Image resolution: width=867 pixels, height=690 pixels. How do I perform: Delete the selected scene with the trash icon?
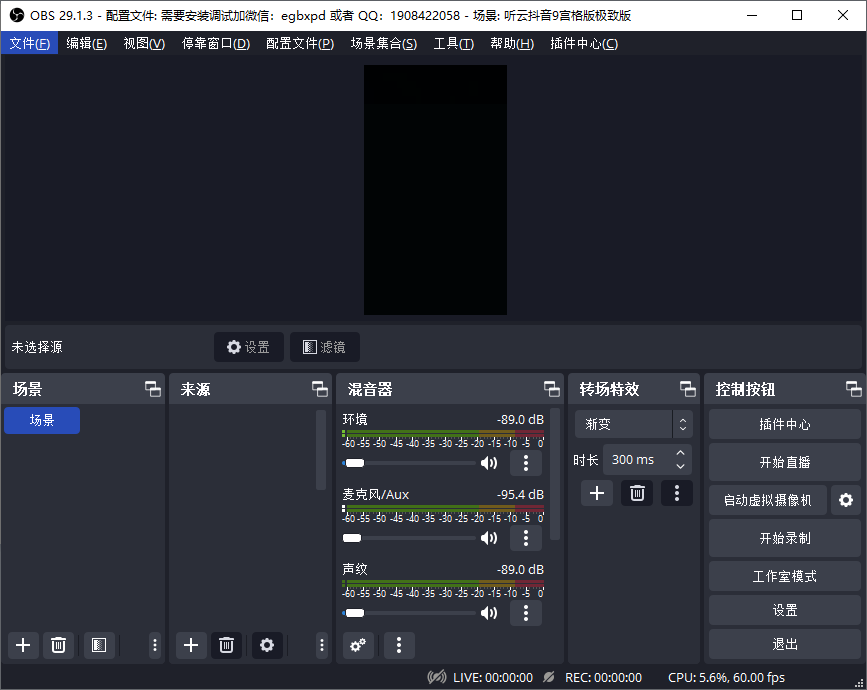[x=59, y=645]
